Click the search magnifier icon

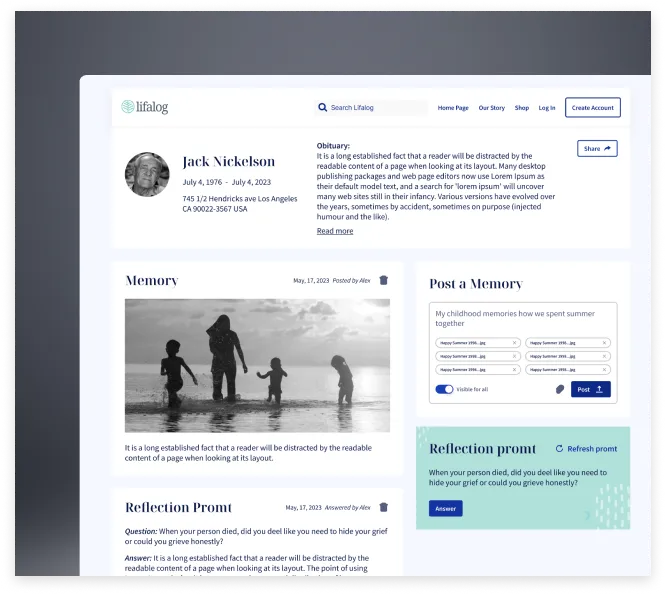pos(322,108)
